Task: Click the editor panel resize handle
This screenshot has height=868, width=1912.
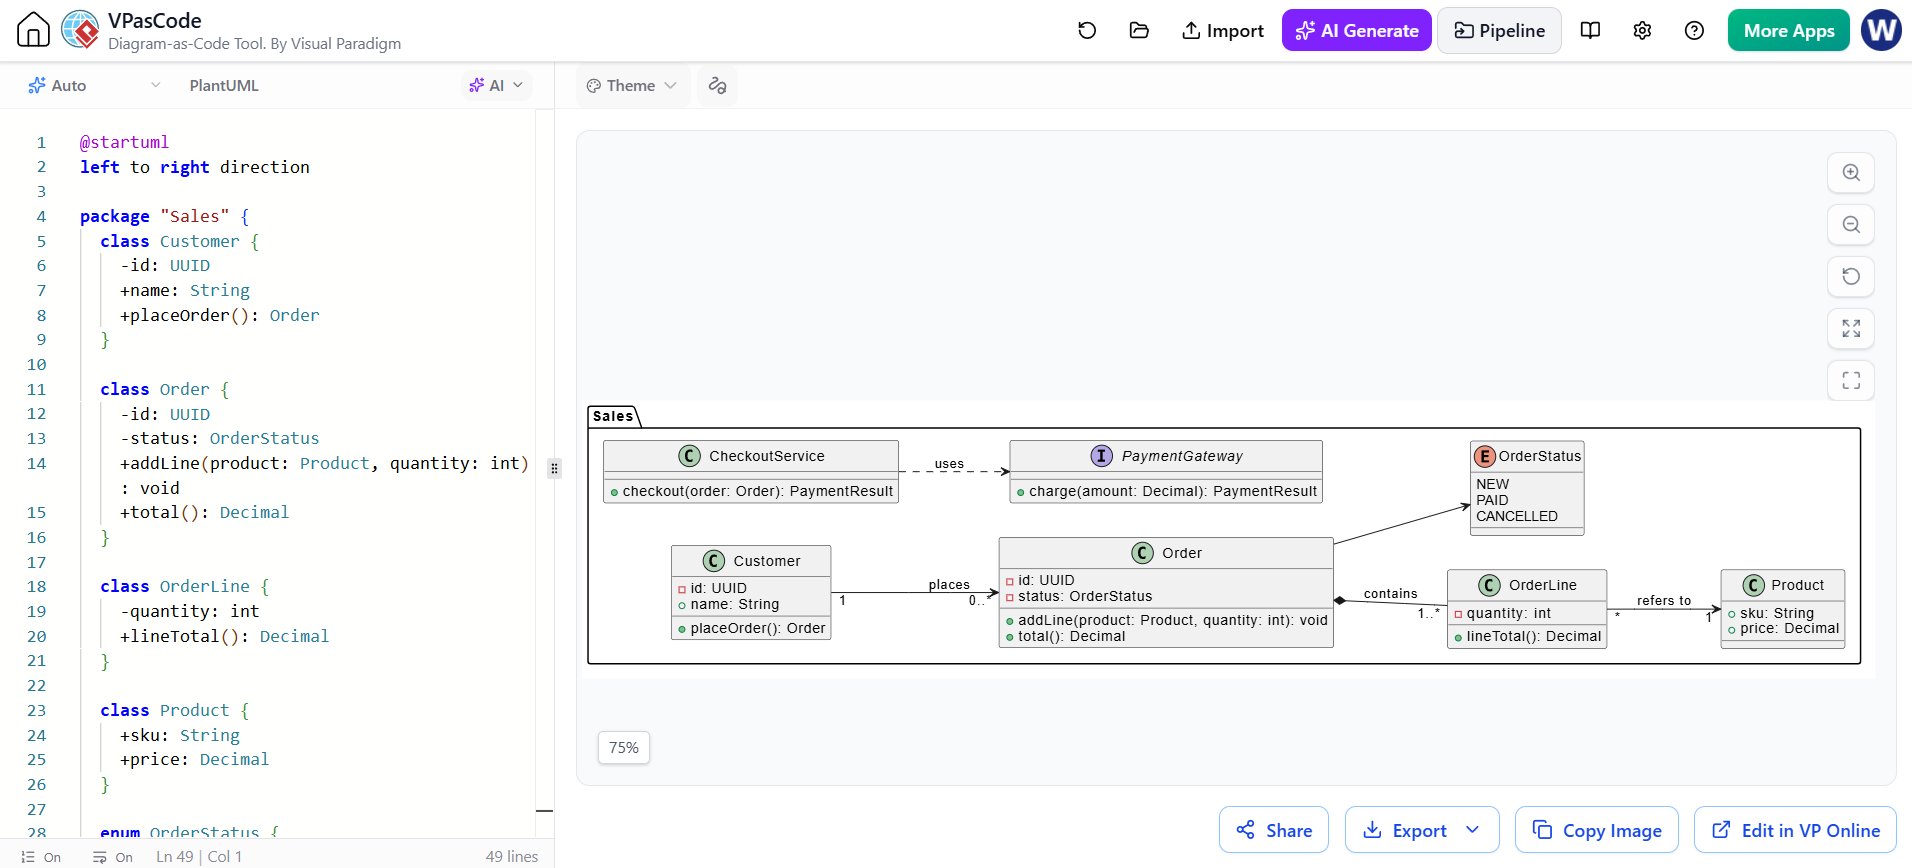Action: coord(554,468)
